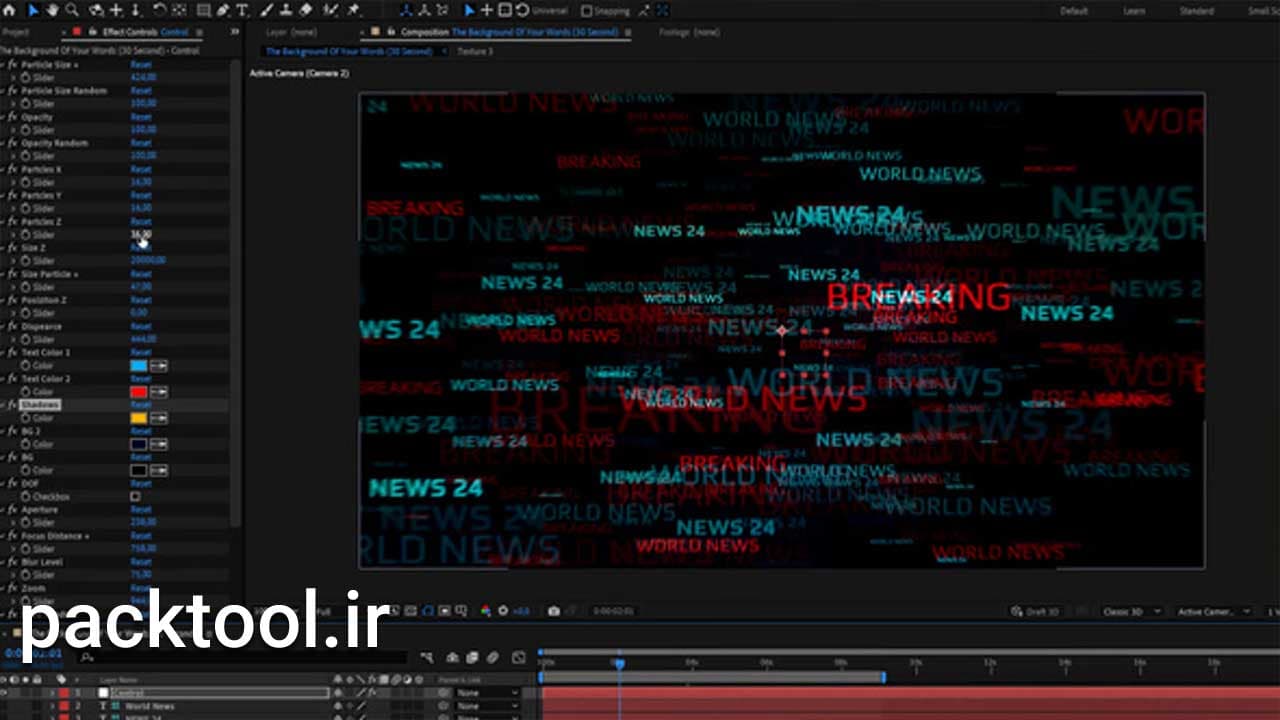
Task: Click the Disapearce Slider value 444.00
Action: pos(143,340)
